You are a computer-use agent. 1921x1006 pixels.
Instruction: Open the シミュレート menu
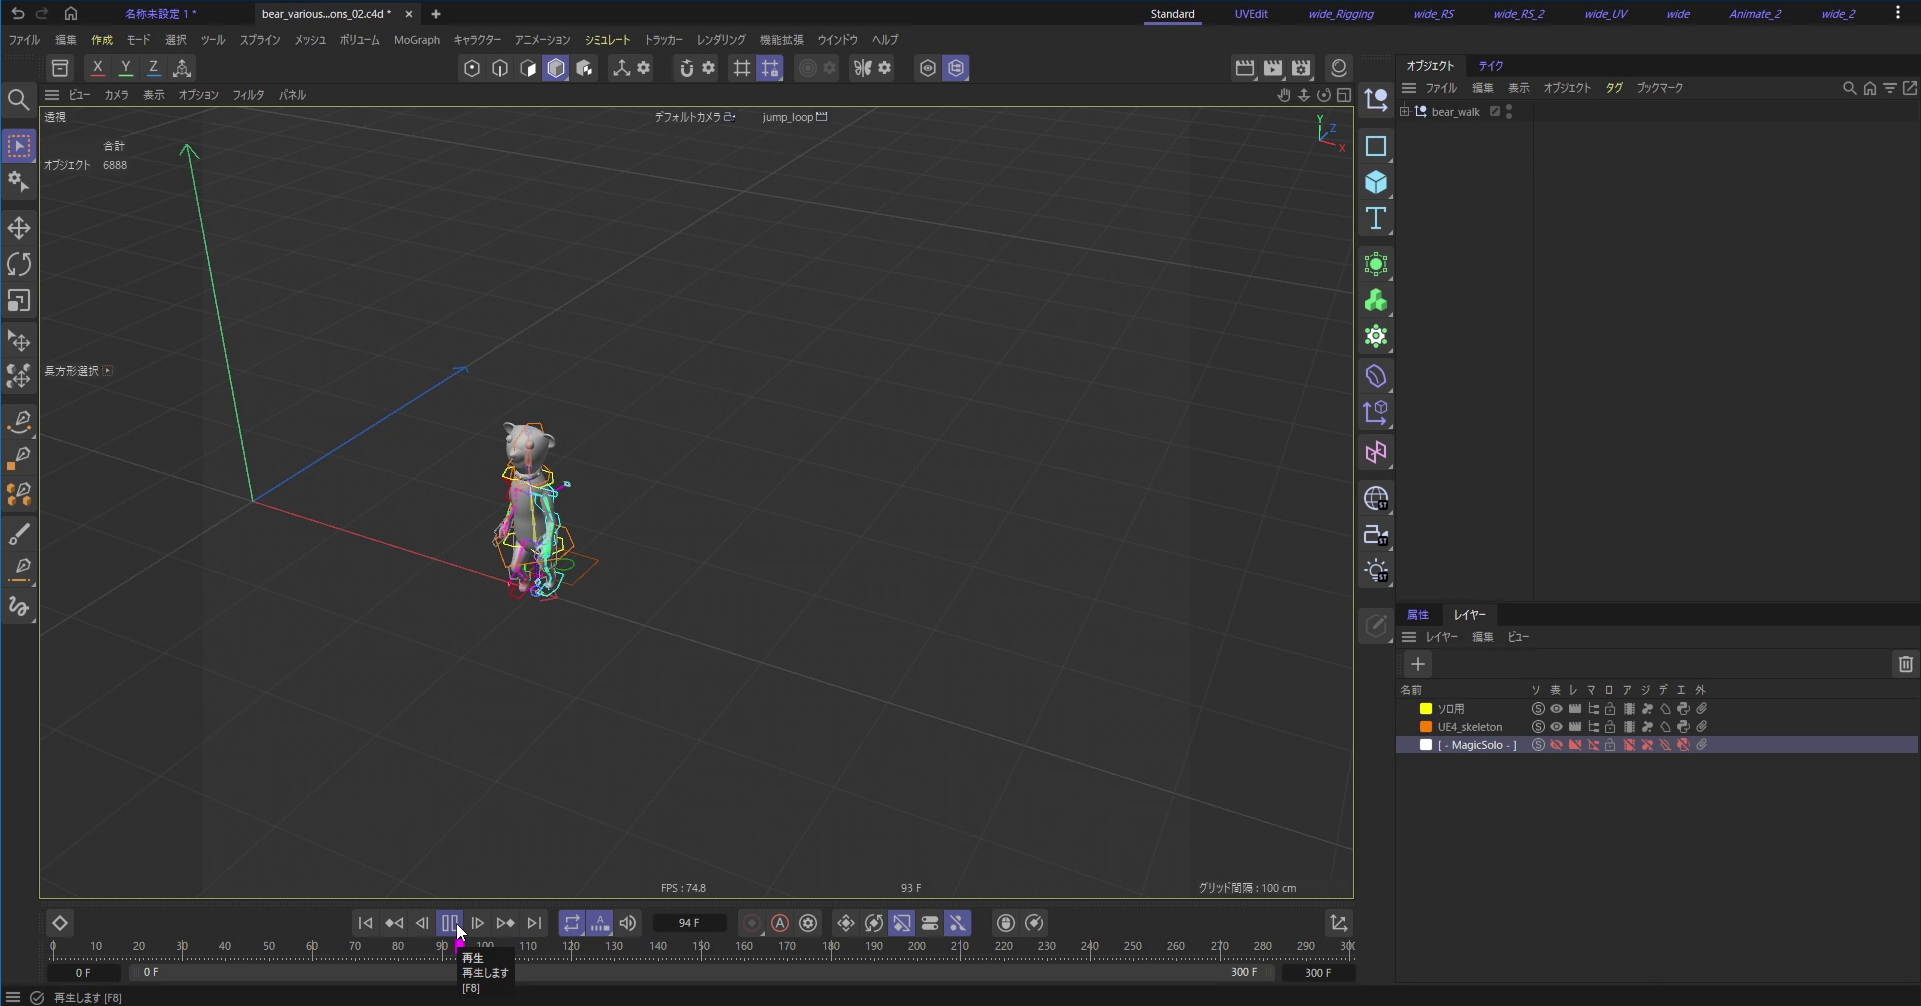607,40
